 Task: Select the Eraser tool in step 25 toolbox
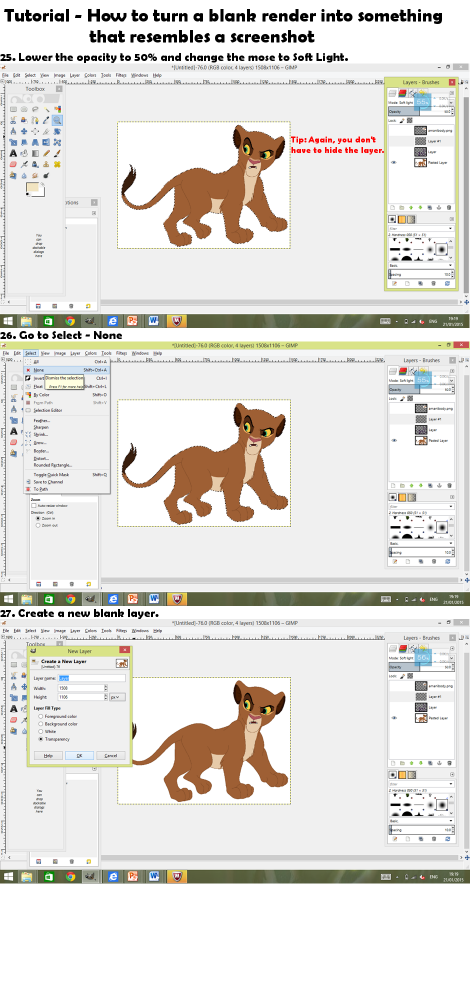tap(13, 165)
